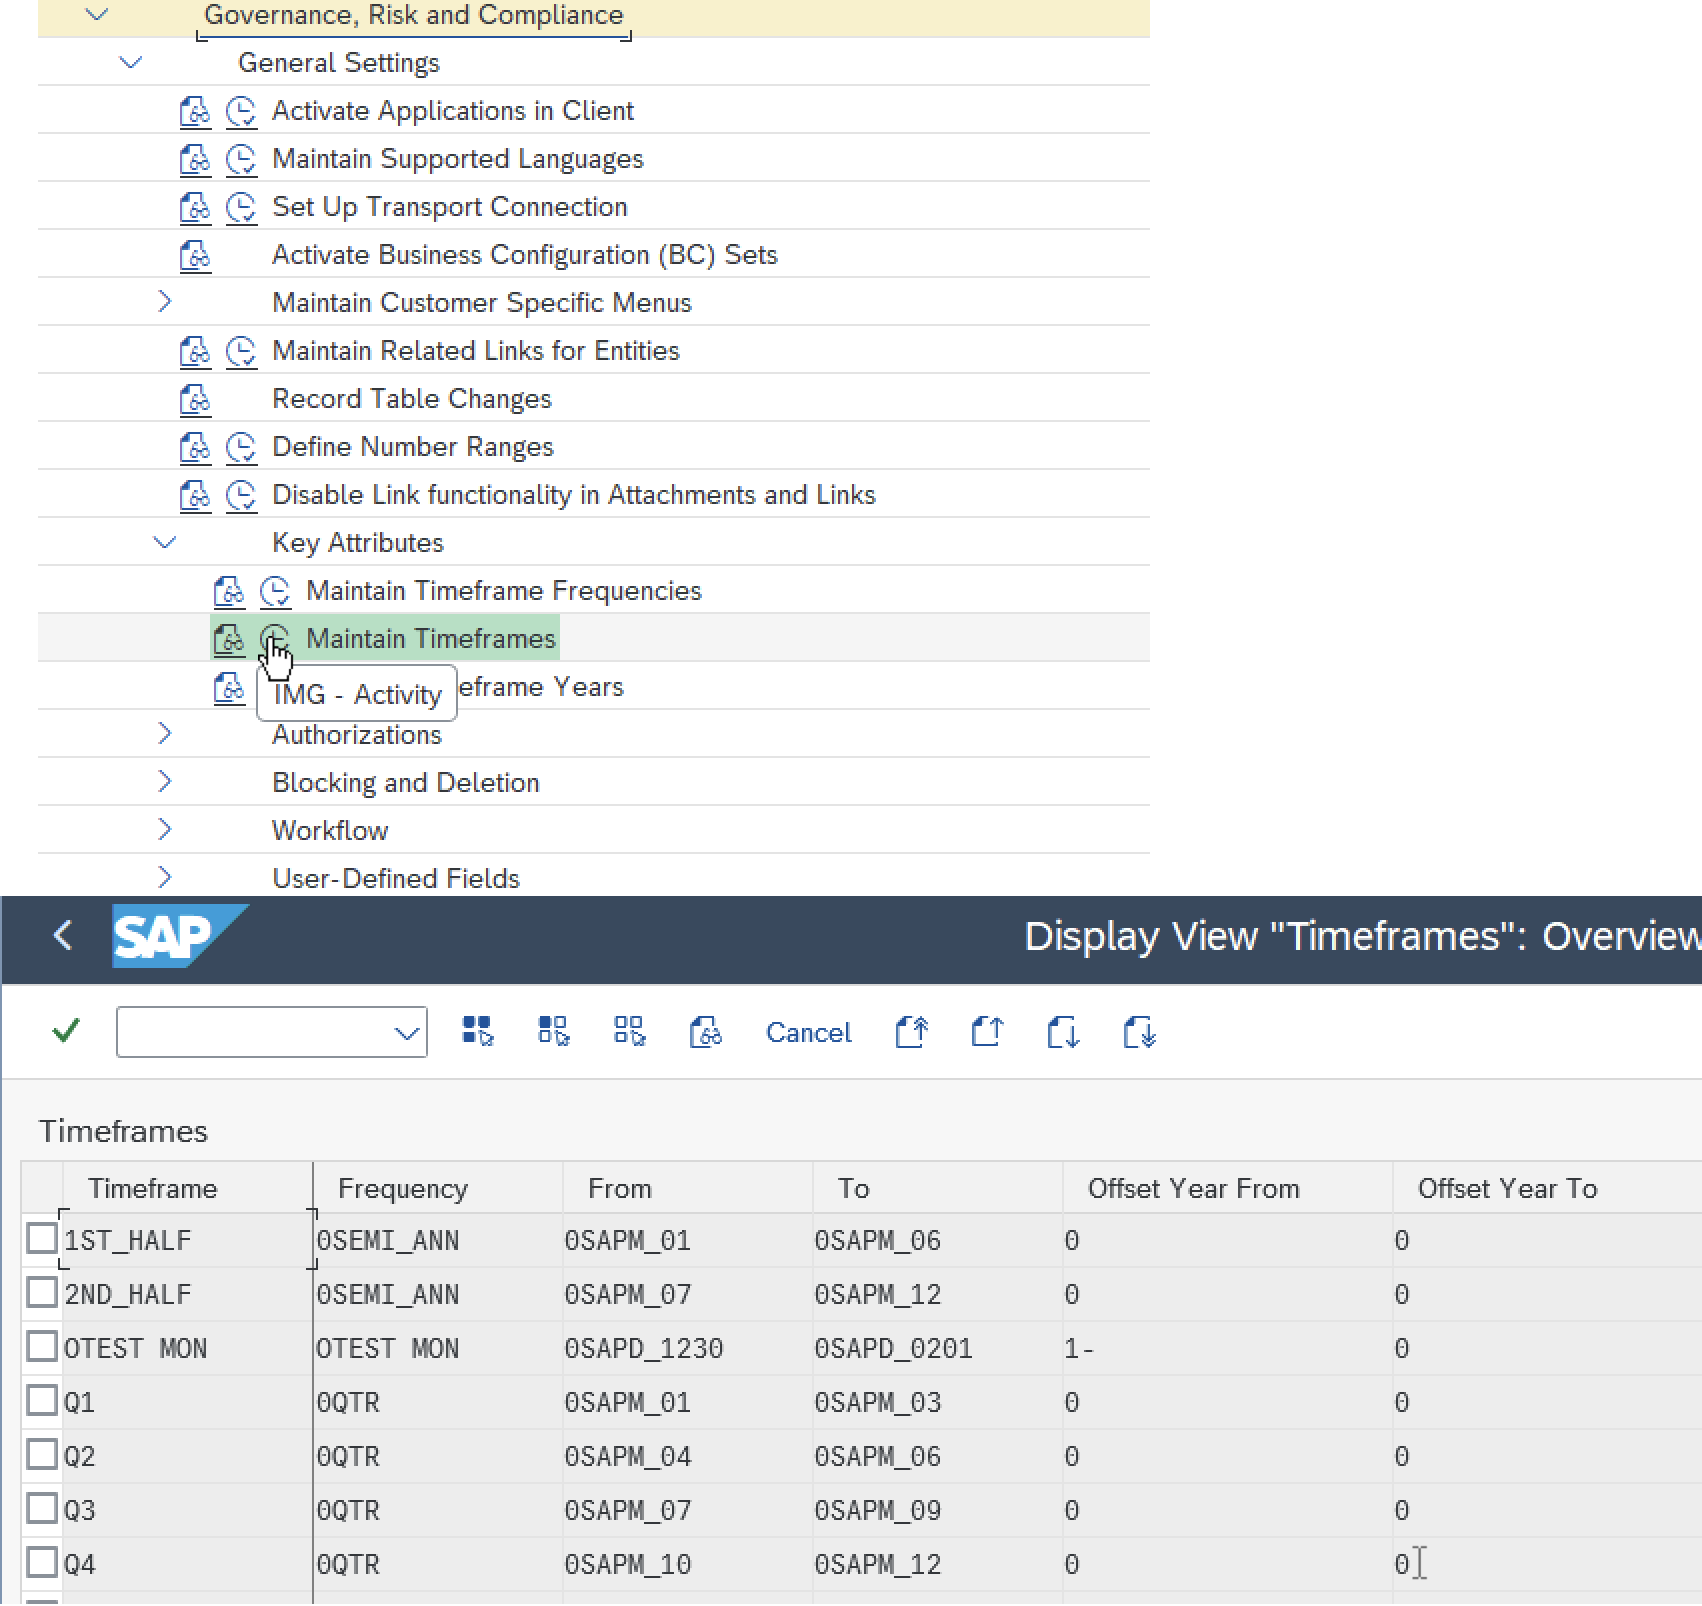Expand the Workflow node
The image size is (1702, 1606).
pos(165,830)
